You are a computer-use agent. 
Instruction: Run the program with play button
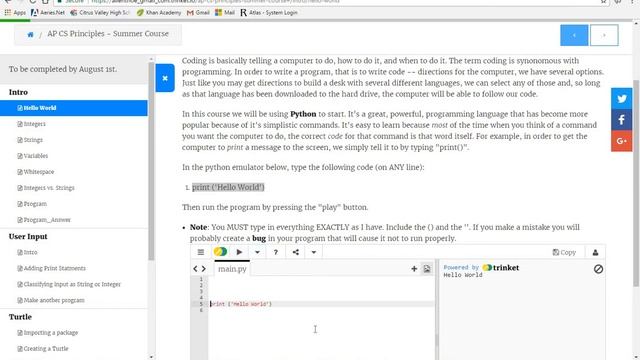[240, 252]
